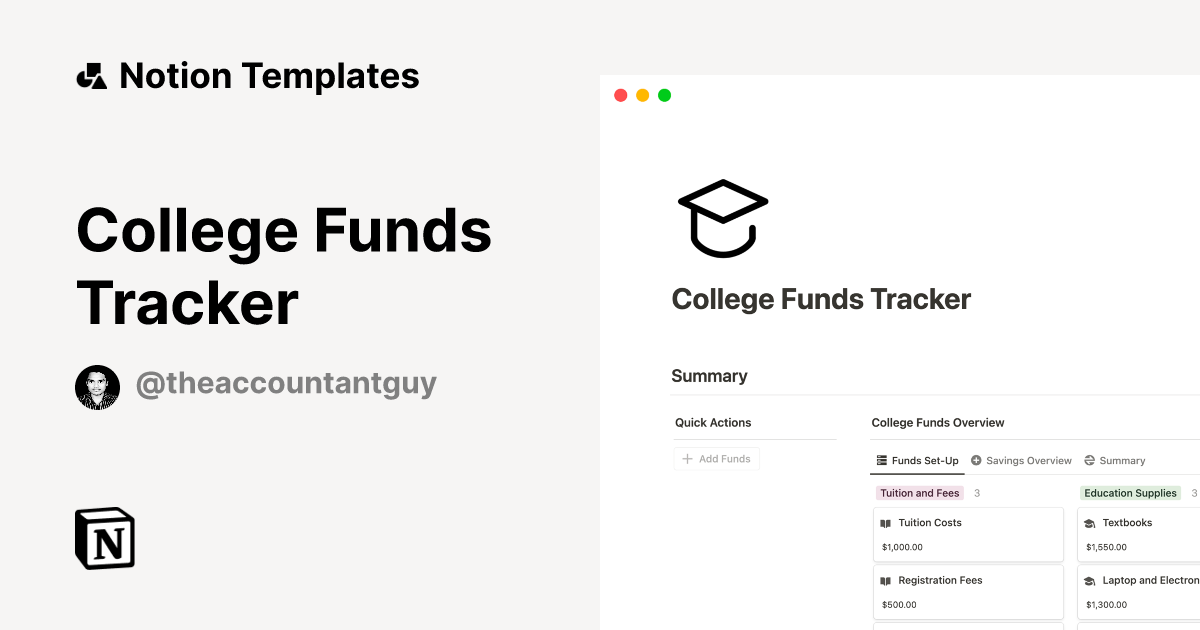The width and height of the screenshot is (1200, 630).
Task: Open the Summary tab
Action: (x=1122, y=460)
